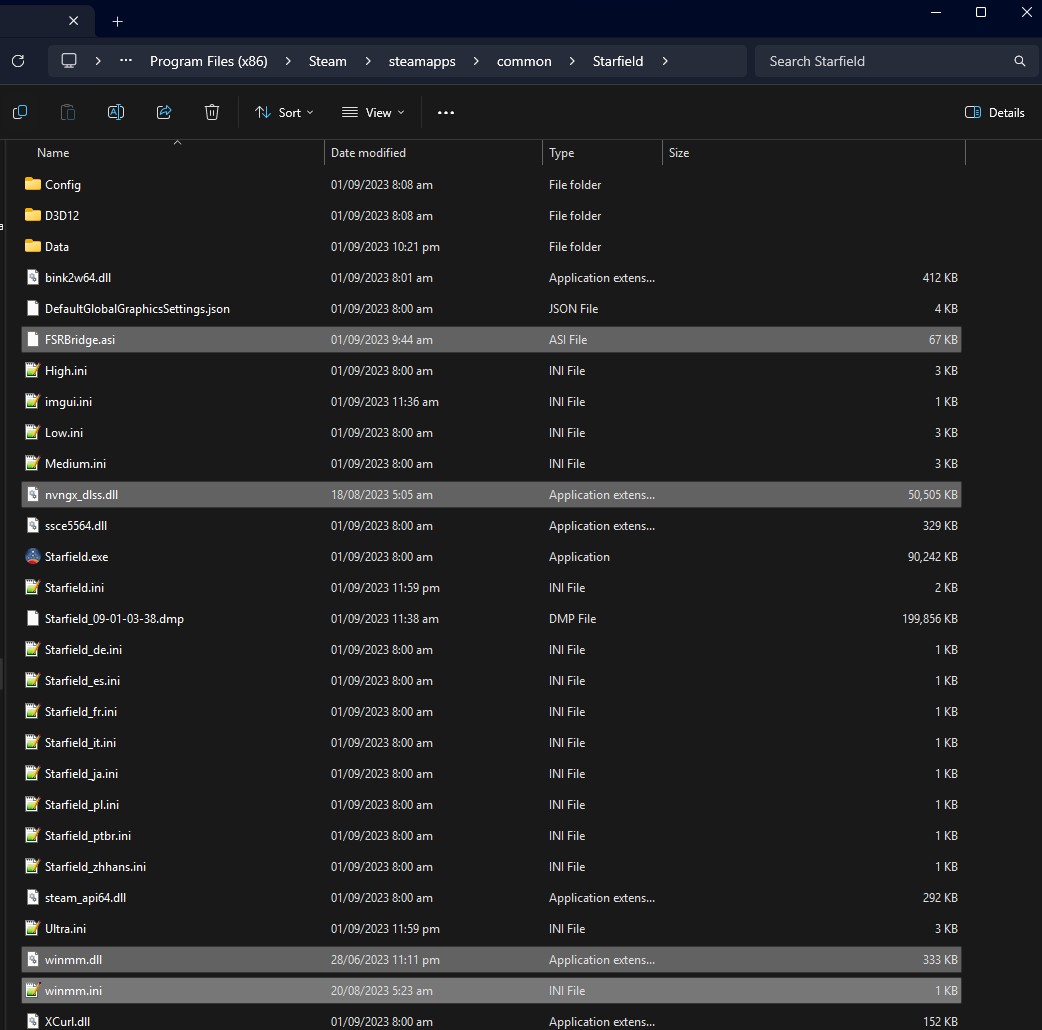Screen dimensions: 1042x1030
Task: Go to Steam folder in breadcrumb
Action: point(328,61)
